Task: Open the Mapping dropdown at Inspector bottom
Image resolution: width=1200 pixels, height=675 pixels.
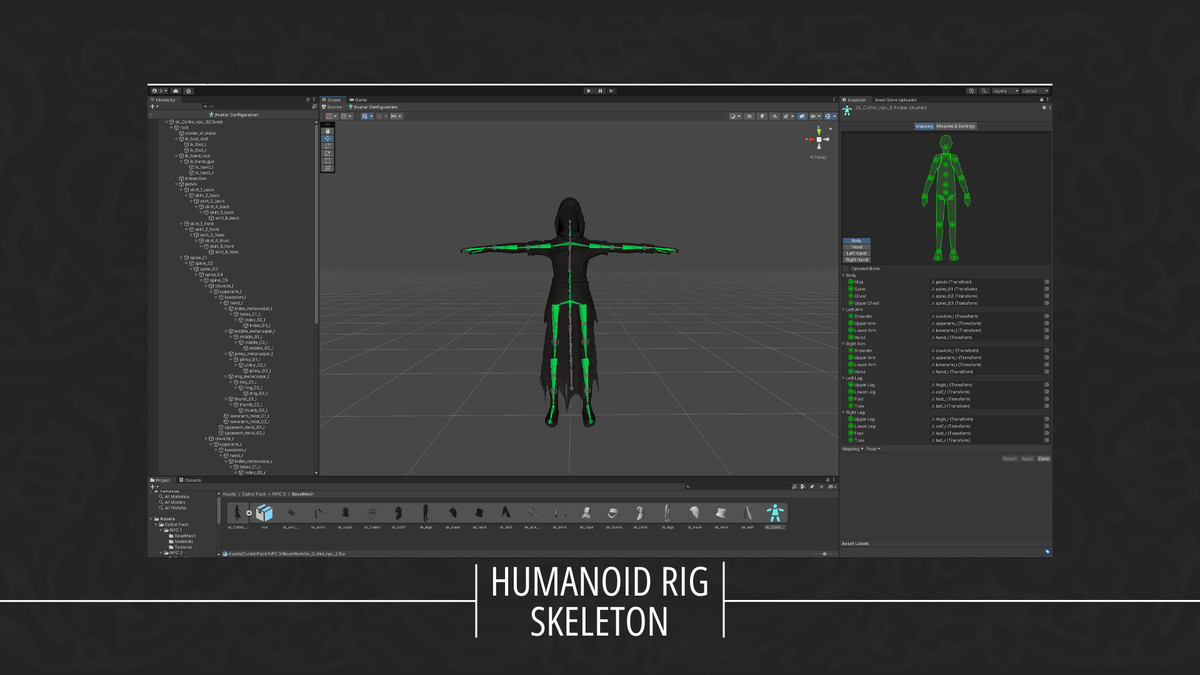Action: [852, 449]
